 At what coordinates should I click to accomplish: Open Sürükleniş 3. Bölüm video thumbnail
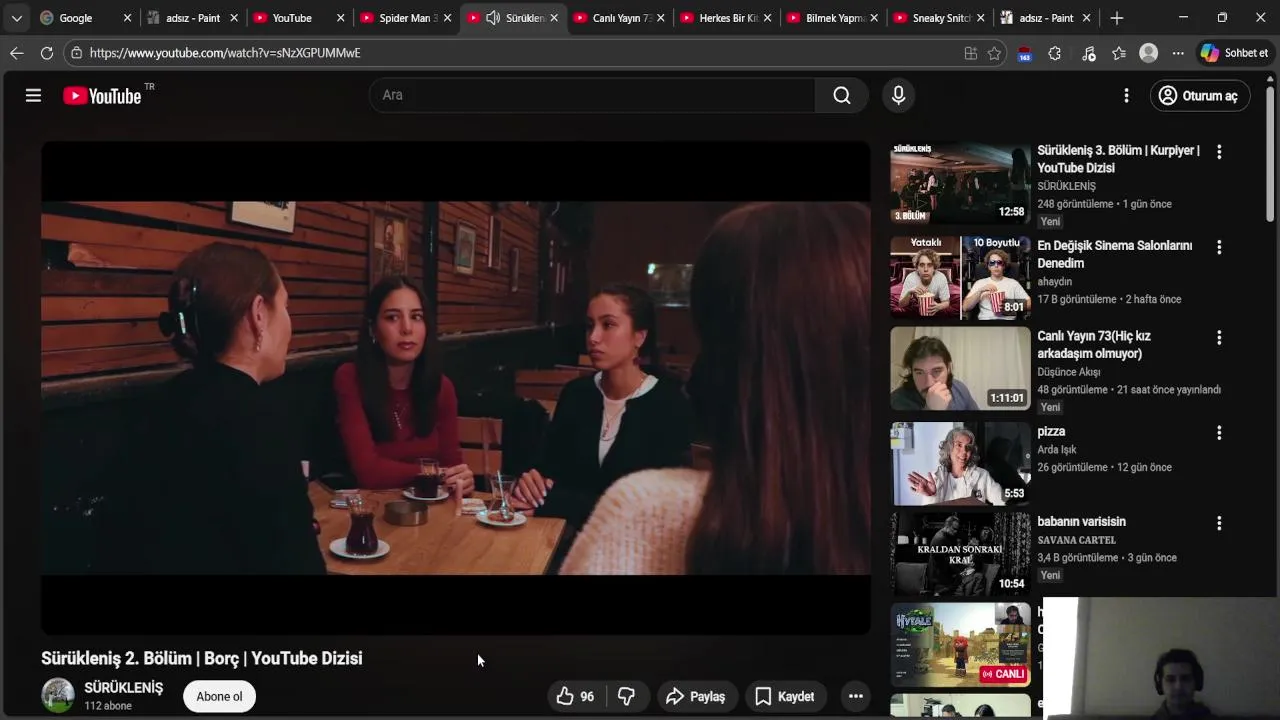[960, 183]
